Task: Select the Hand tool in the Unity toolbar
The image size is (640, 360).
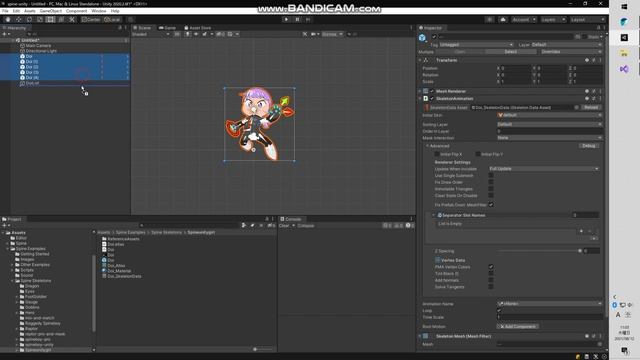Action: (x=8, y=19)
